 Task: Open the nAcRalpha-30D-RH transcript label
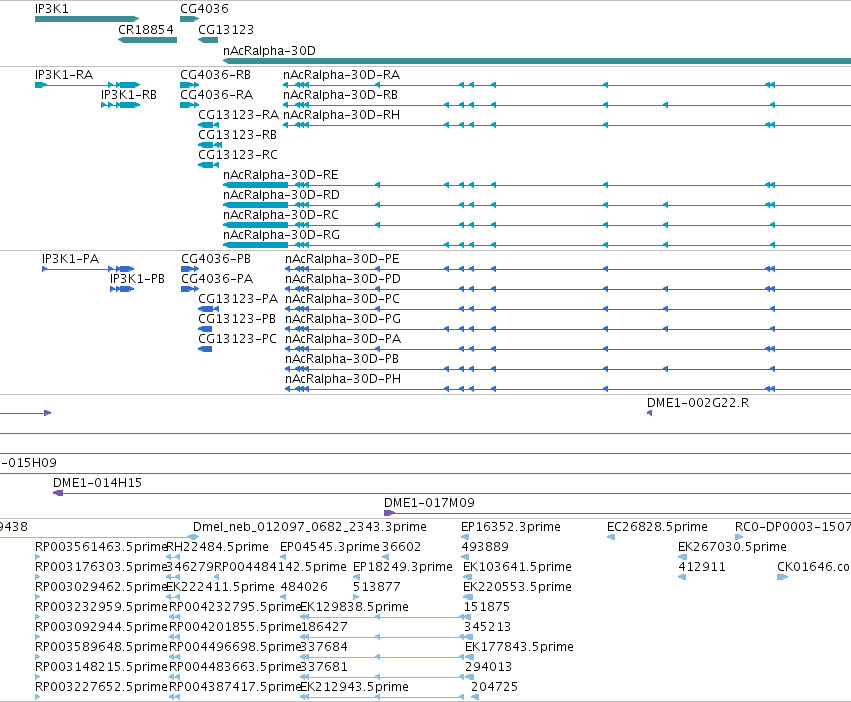(341, 115)
